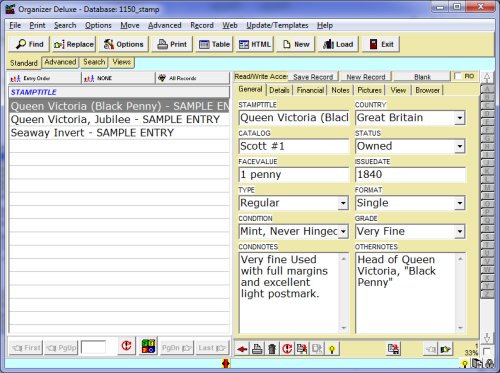
Task: Click the red refresh icon under record list
Action: [x=126, y=346]
